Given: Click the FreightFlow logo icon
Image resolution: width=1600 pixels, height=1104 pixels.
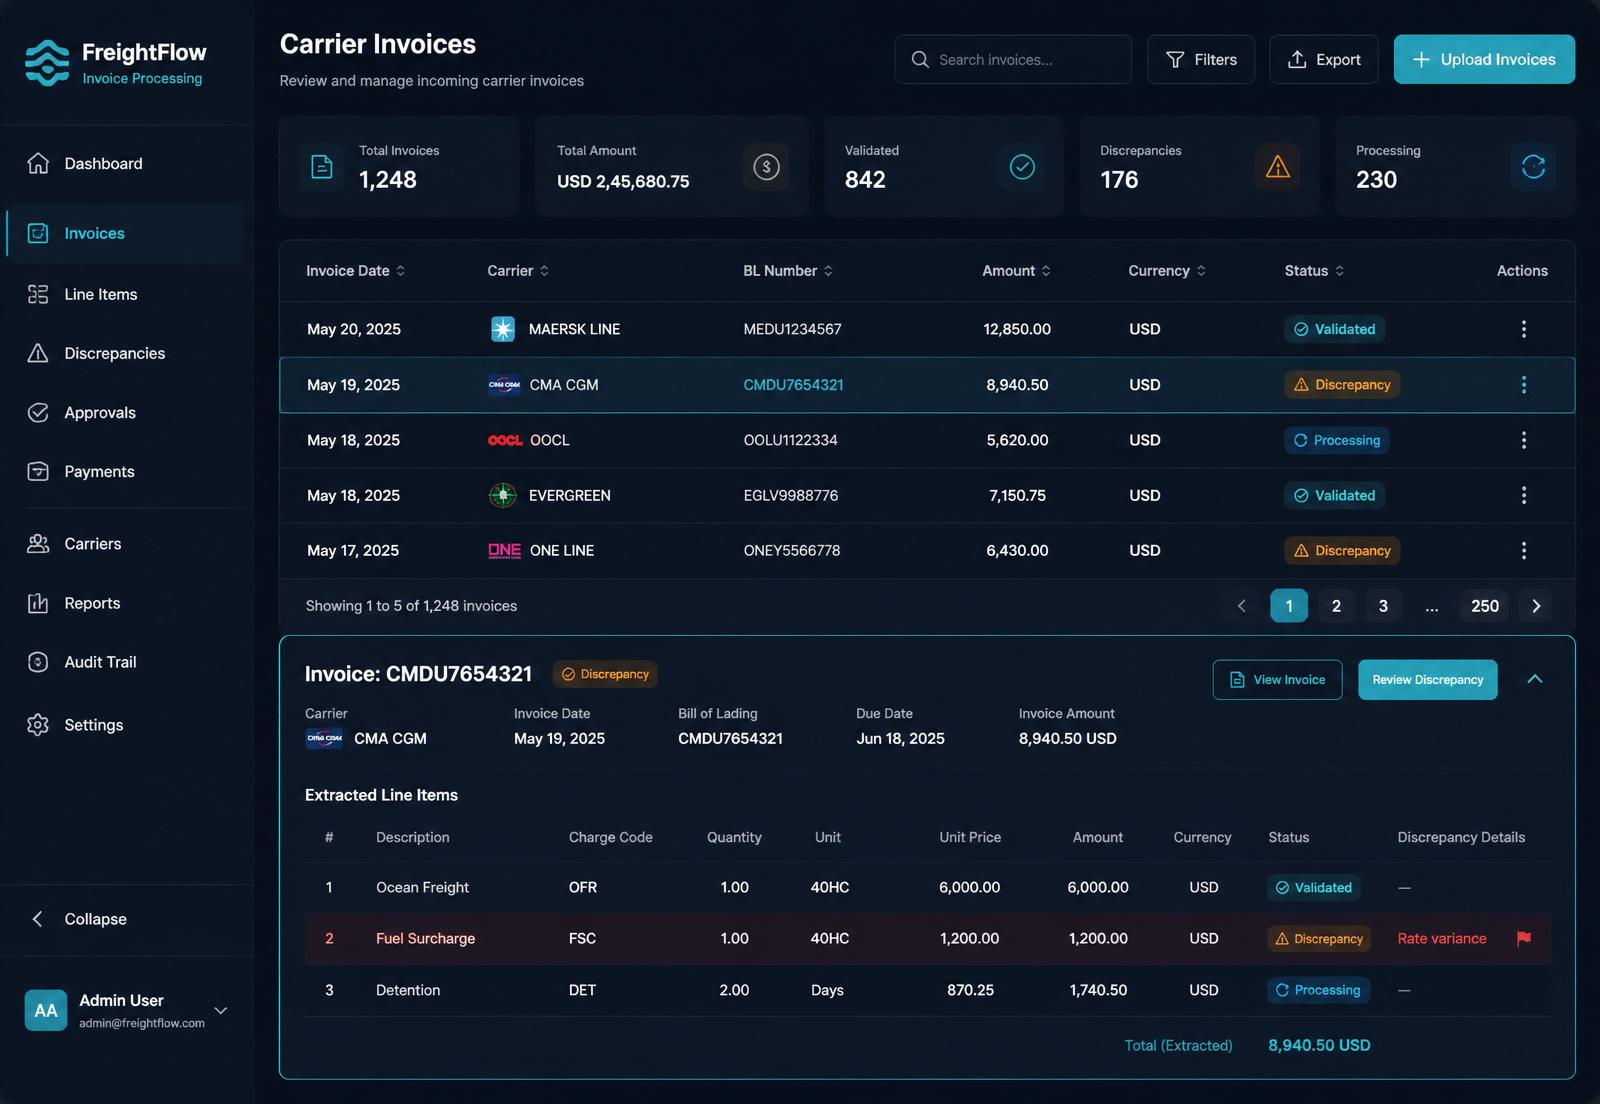Looking at the screenshot, I should coord(47,63).
